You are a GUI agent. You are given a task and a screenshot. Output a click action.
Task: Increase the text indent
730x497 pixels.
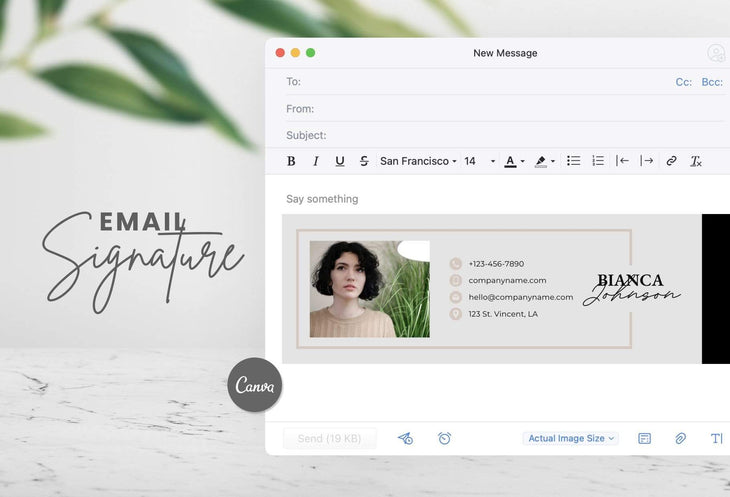[x=647, y=161]
